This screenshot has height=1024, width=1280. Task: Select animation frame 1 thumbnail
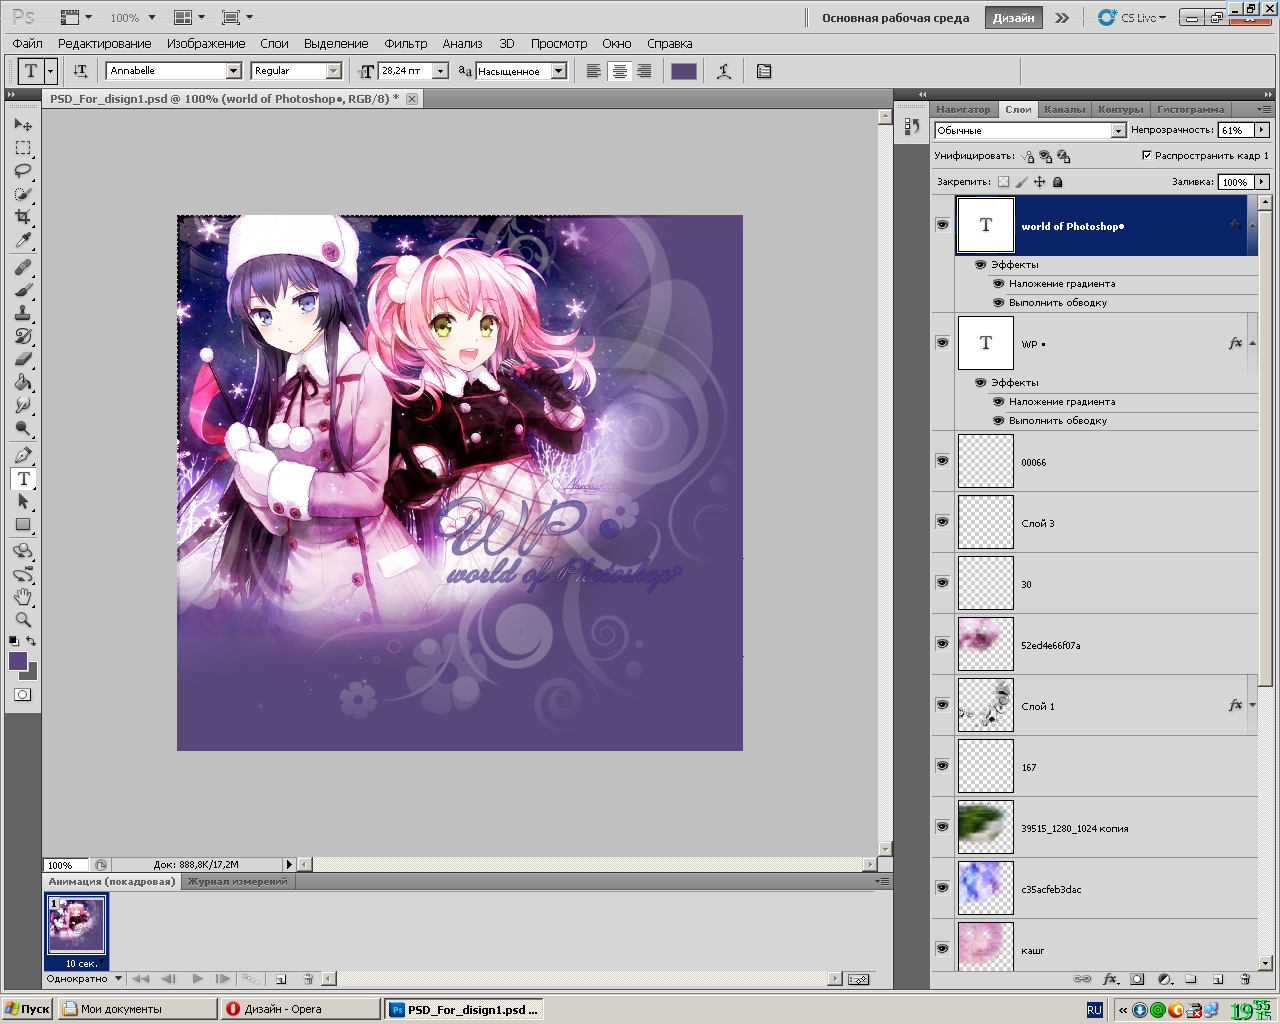pos(76,925)
